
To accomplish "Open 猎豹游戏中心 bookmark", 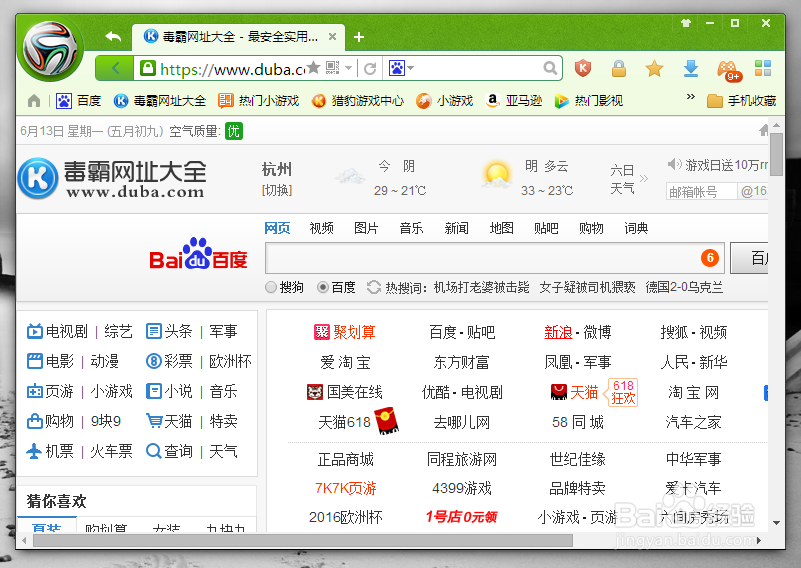I will click(358, 101).
